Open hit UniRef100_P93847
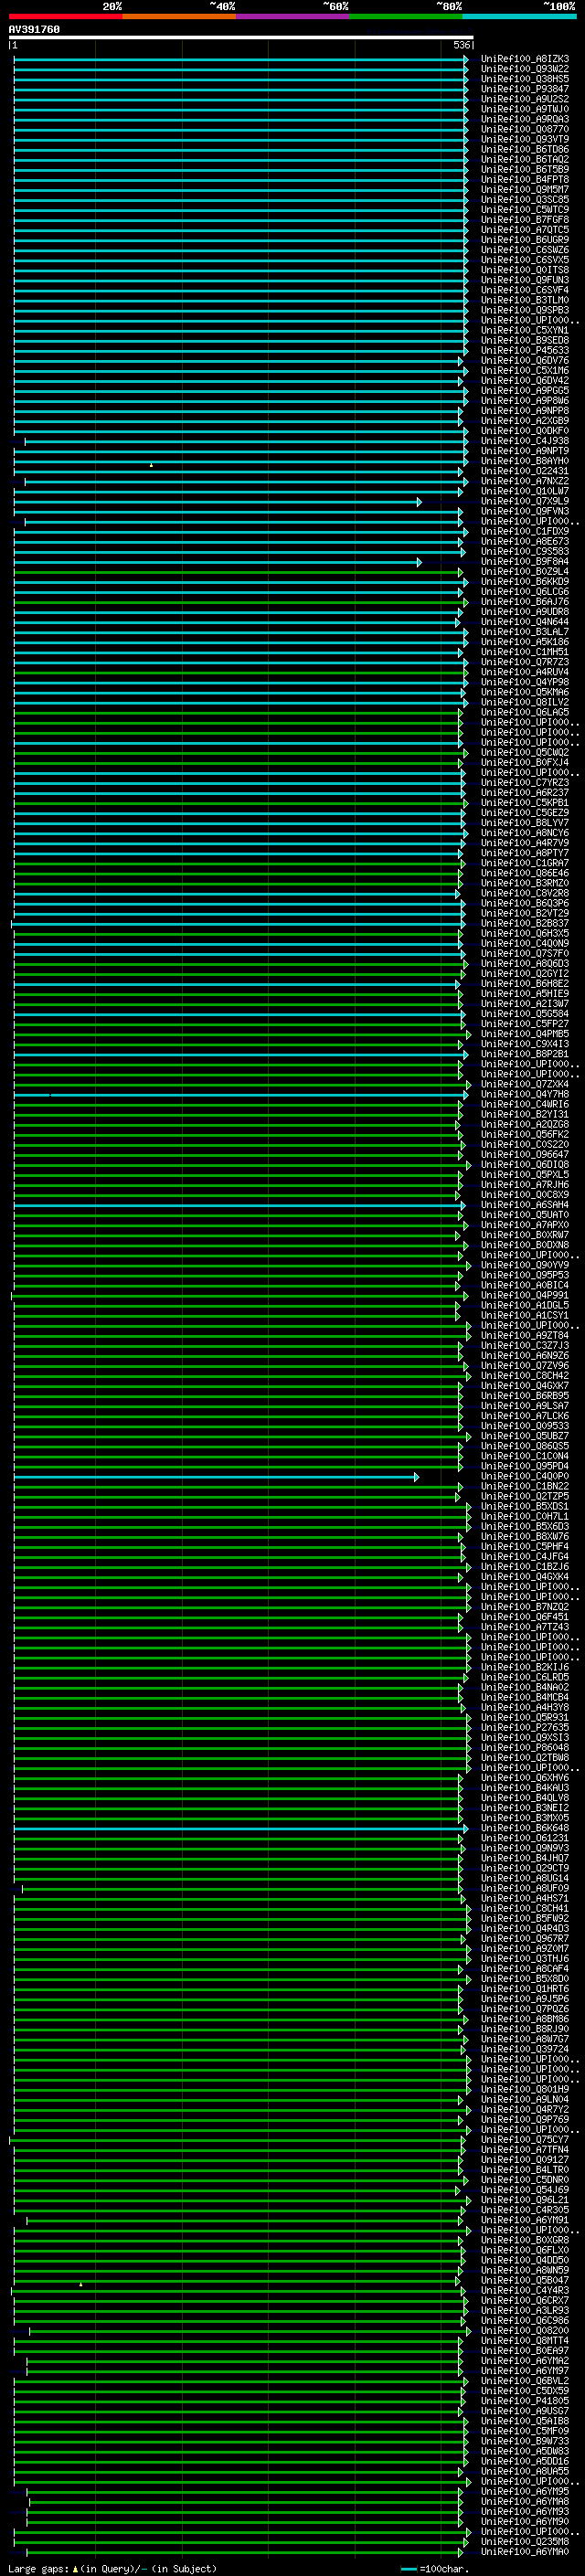The image size is (585, 2576). 525,89
